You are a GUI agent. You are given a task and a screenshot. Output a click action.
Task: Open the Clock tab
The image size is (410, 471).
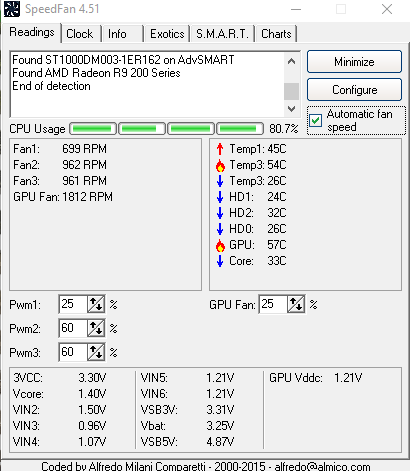[x=81, y=34]
